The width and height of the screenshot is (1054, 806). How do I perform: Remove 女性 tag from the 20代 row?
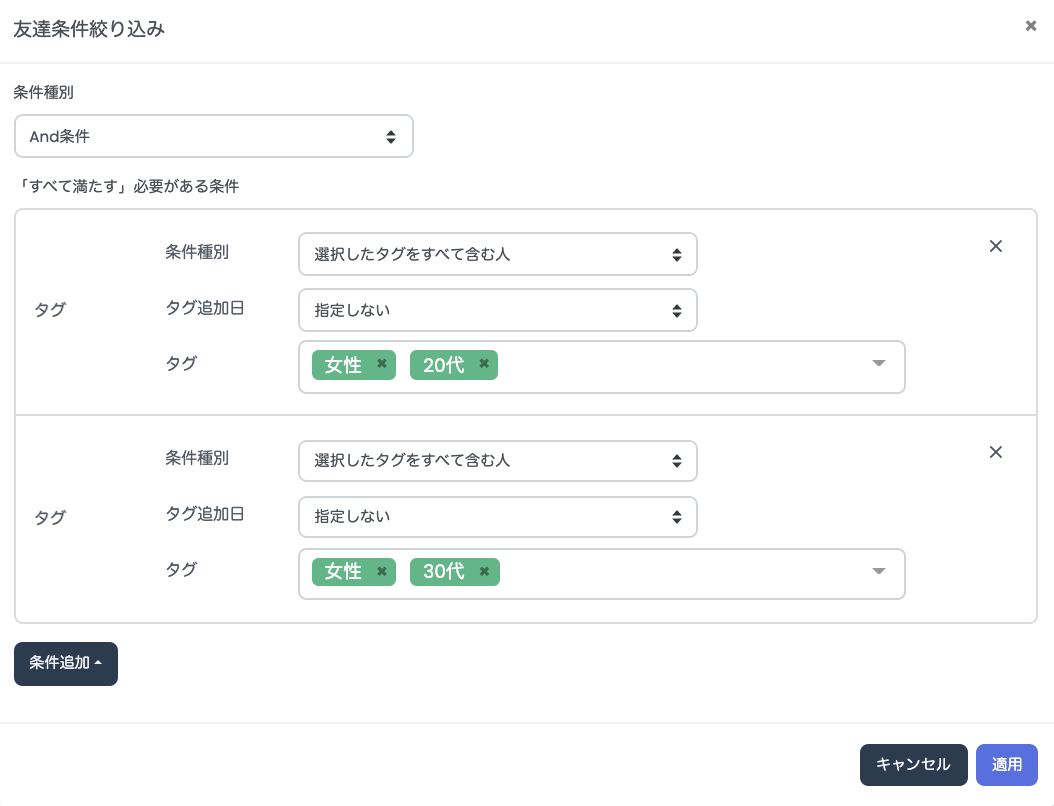(382, 364)
